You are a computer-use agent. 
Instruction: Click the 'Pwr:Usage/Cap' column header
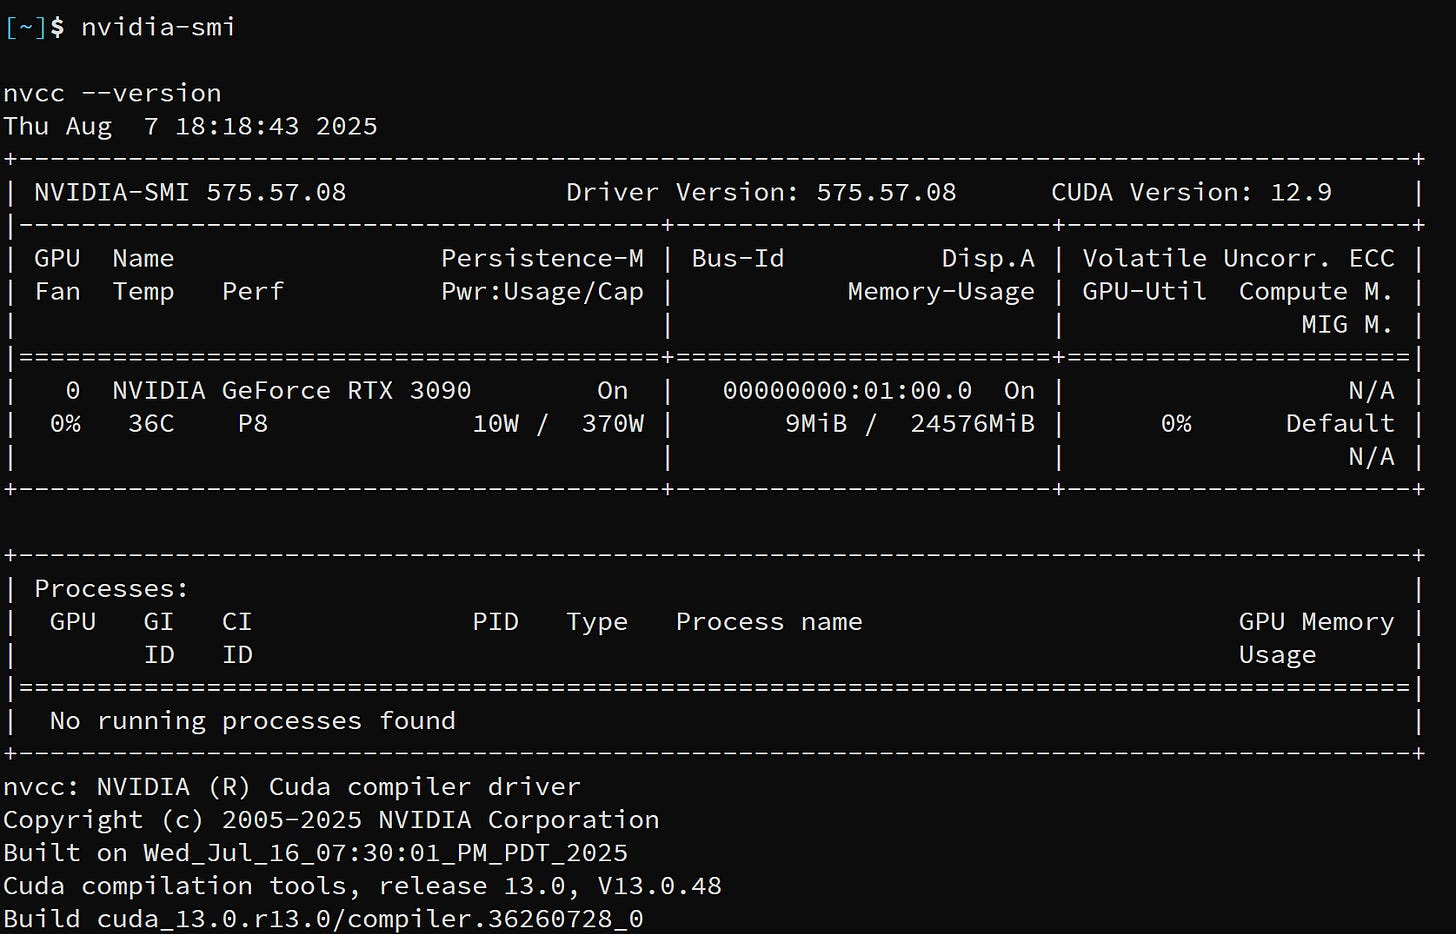[542, 291]
